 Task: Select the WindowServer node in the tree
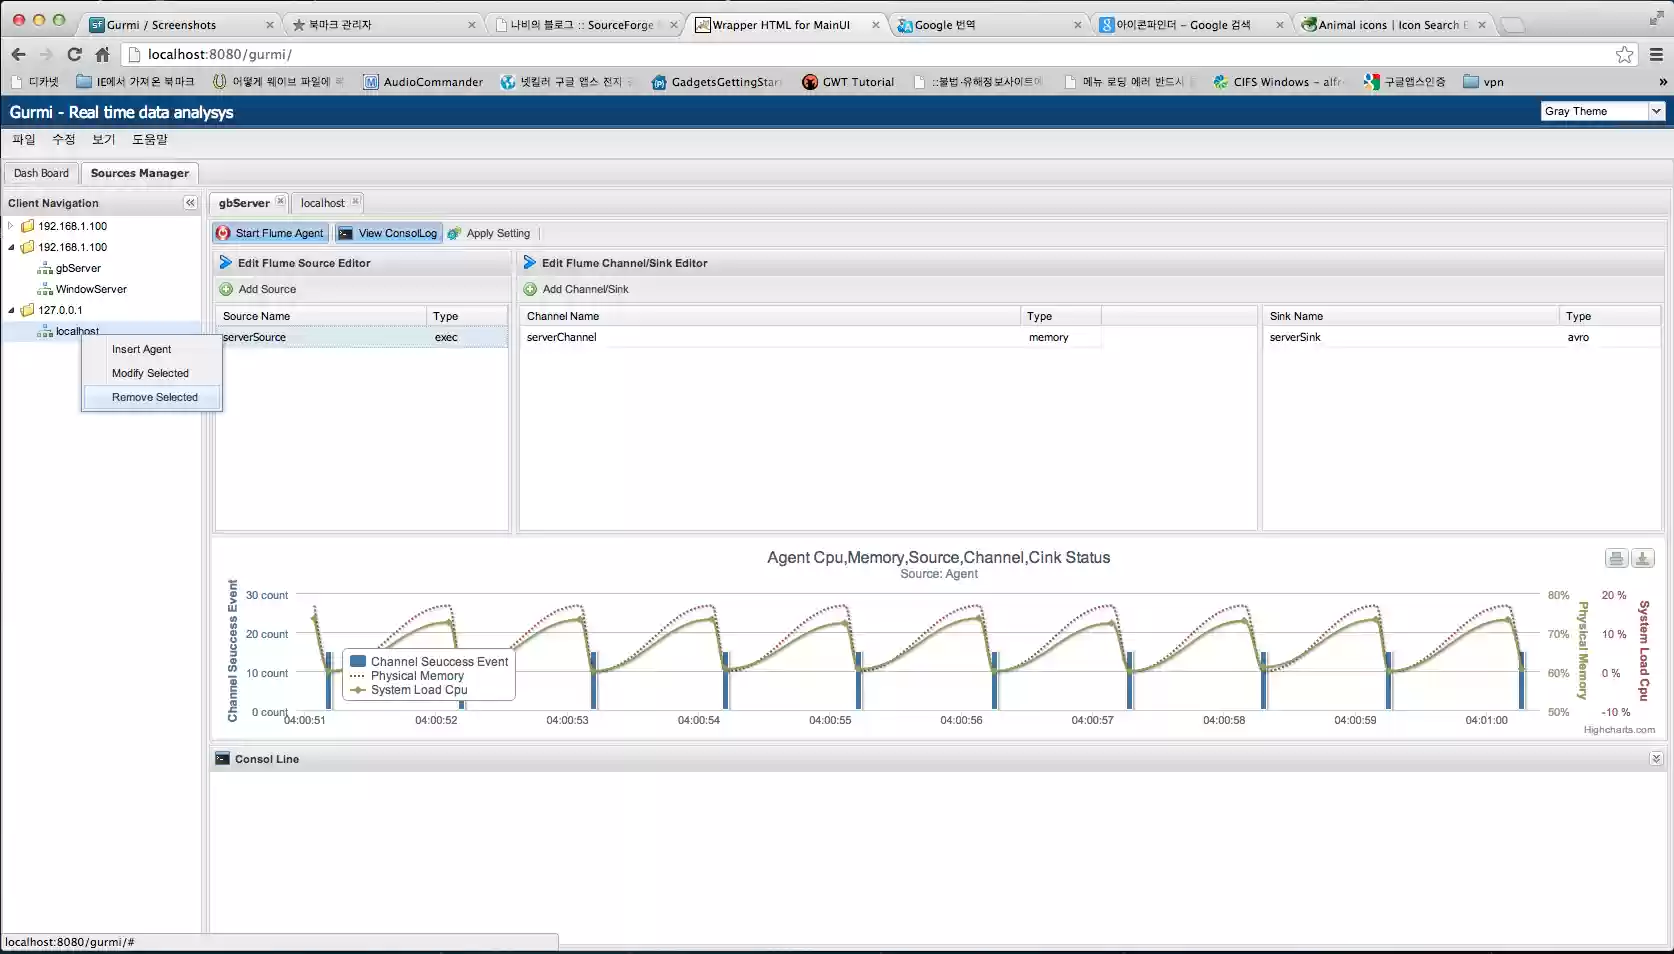pyautogui.click(x=91, y=289)
